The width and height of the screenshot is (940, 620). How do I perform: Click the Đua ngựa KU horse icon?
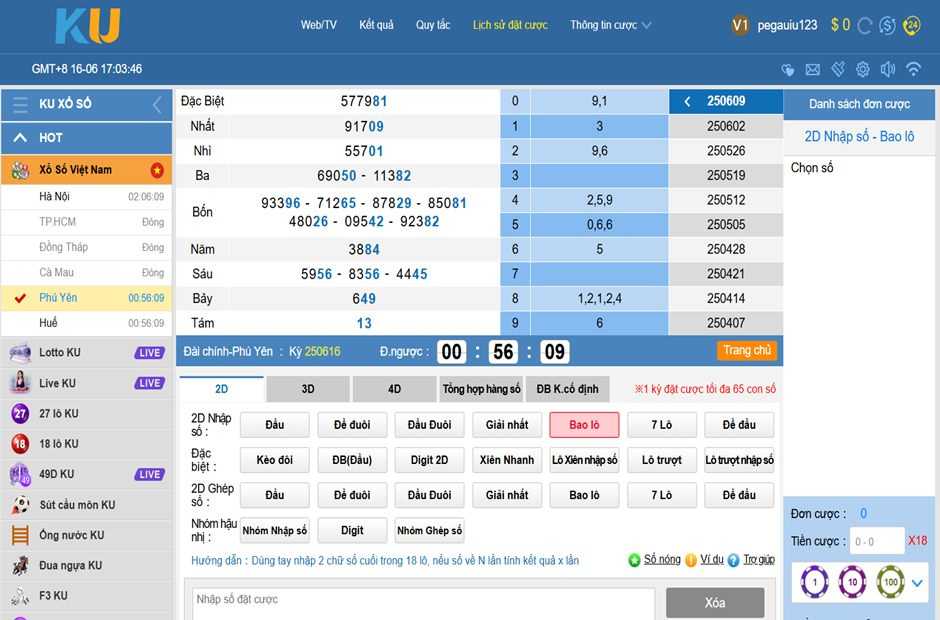point(20,565)
